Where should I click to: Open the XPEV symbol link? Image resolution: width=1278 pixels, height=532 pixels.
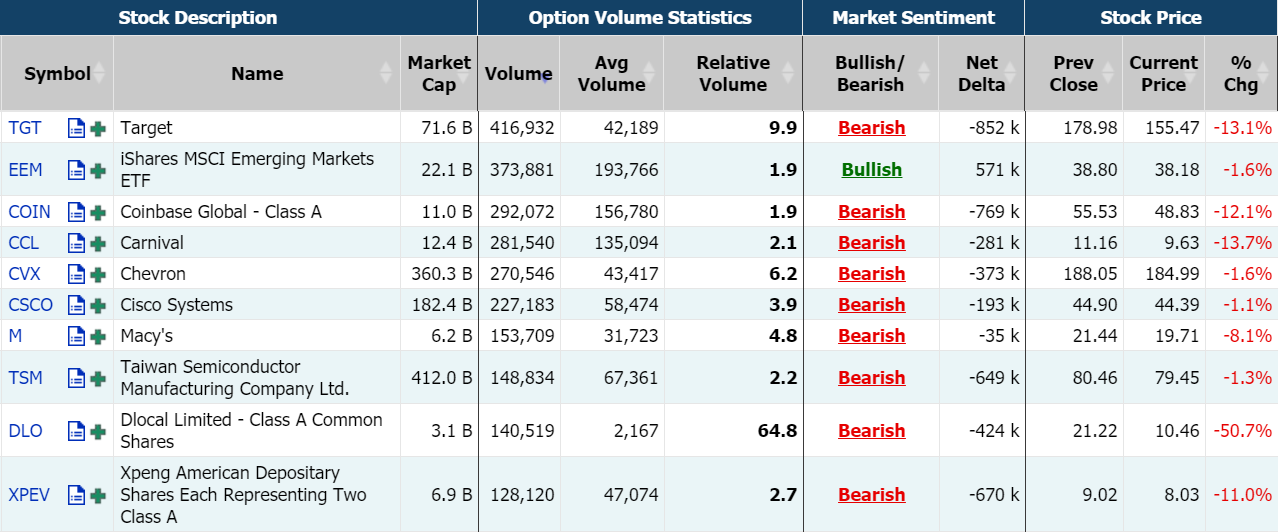[29, 495]
